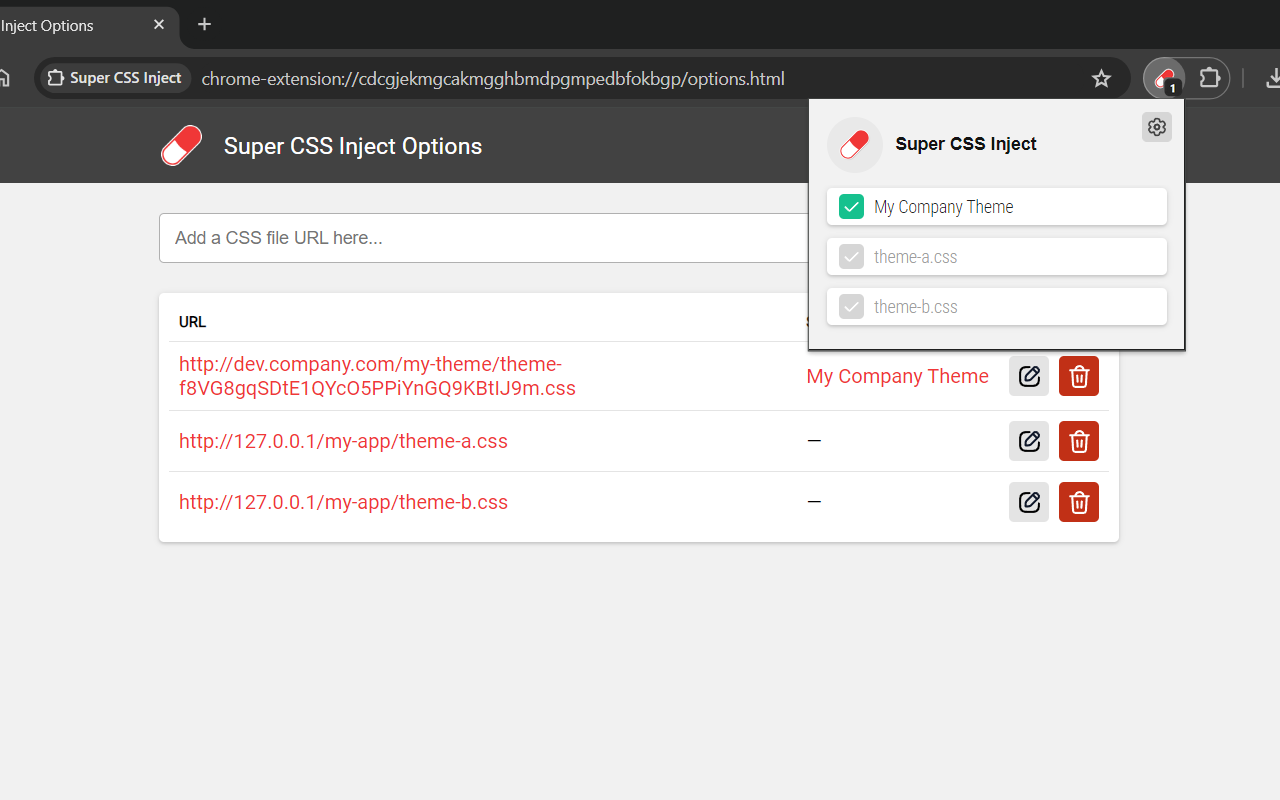1280x800 pixels.
Task: Edit the My Company Theme entry
Action: tap(1029, 376)
